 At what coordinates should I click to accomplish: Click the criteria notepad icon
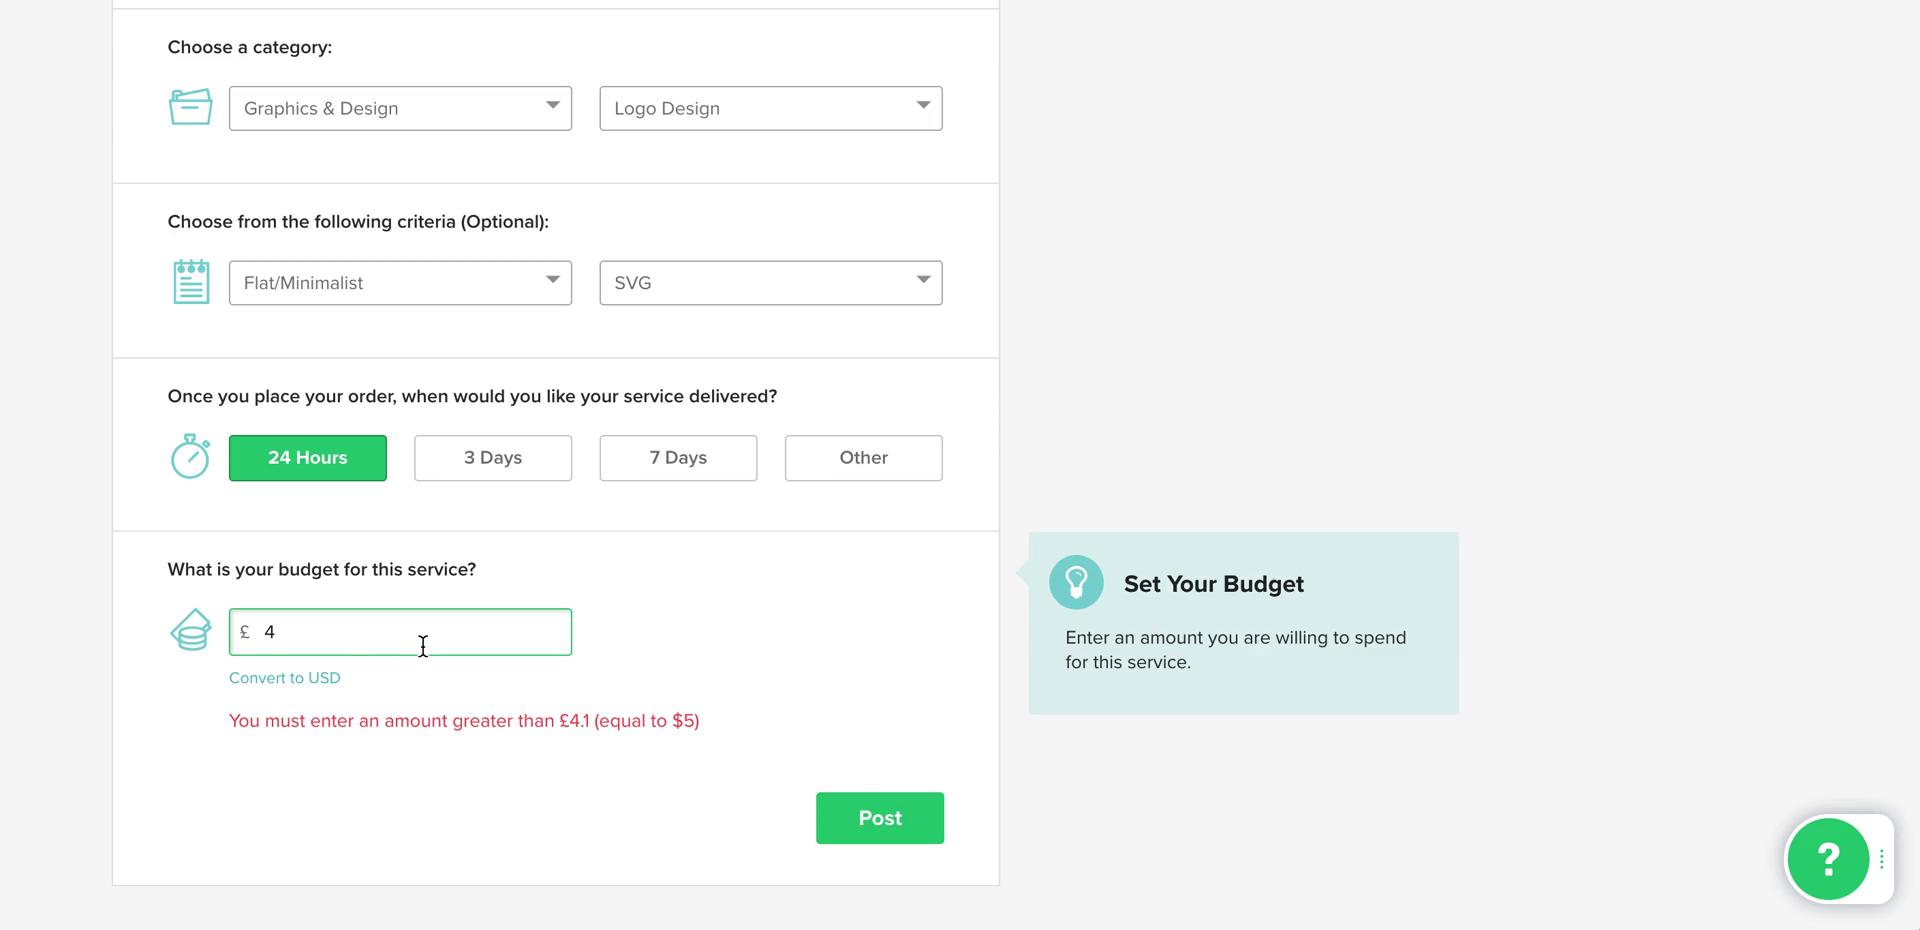tap(191, 282)
